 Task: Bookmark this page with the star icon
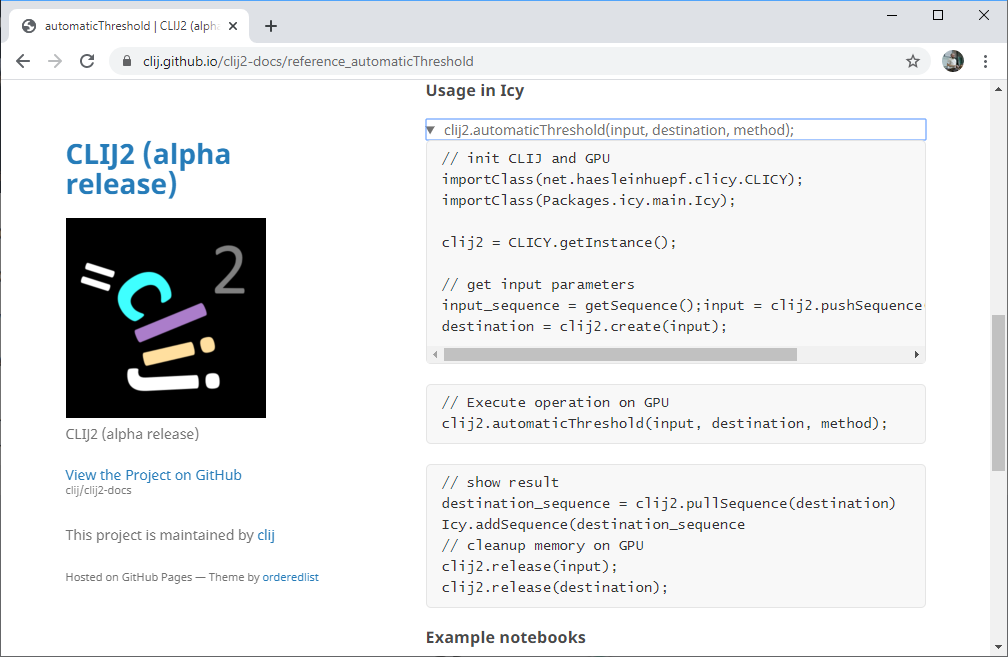tap(912, 61)
